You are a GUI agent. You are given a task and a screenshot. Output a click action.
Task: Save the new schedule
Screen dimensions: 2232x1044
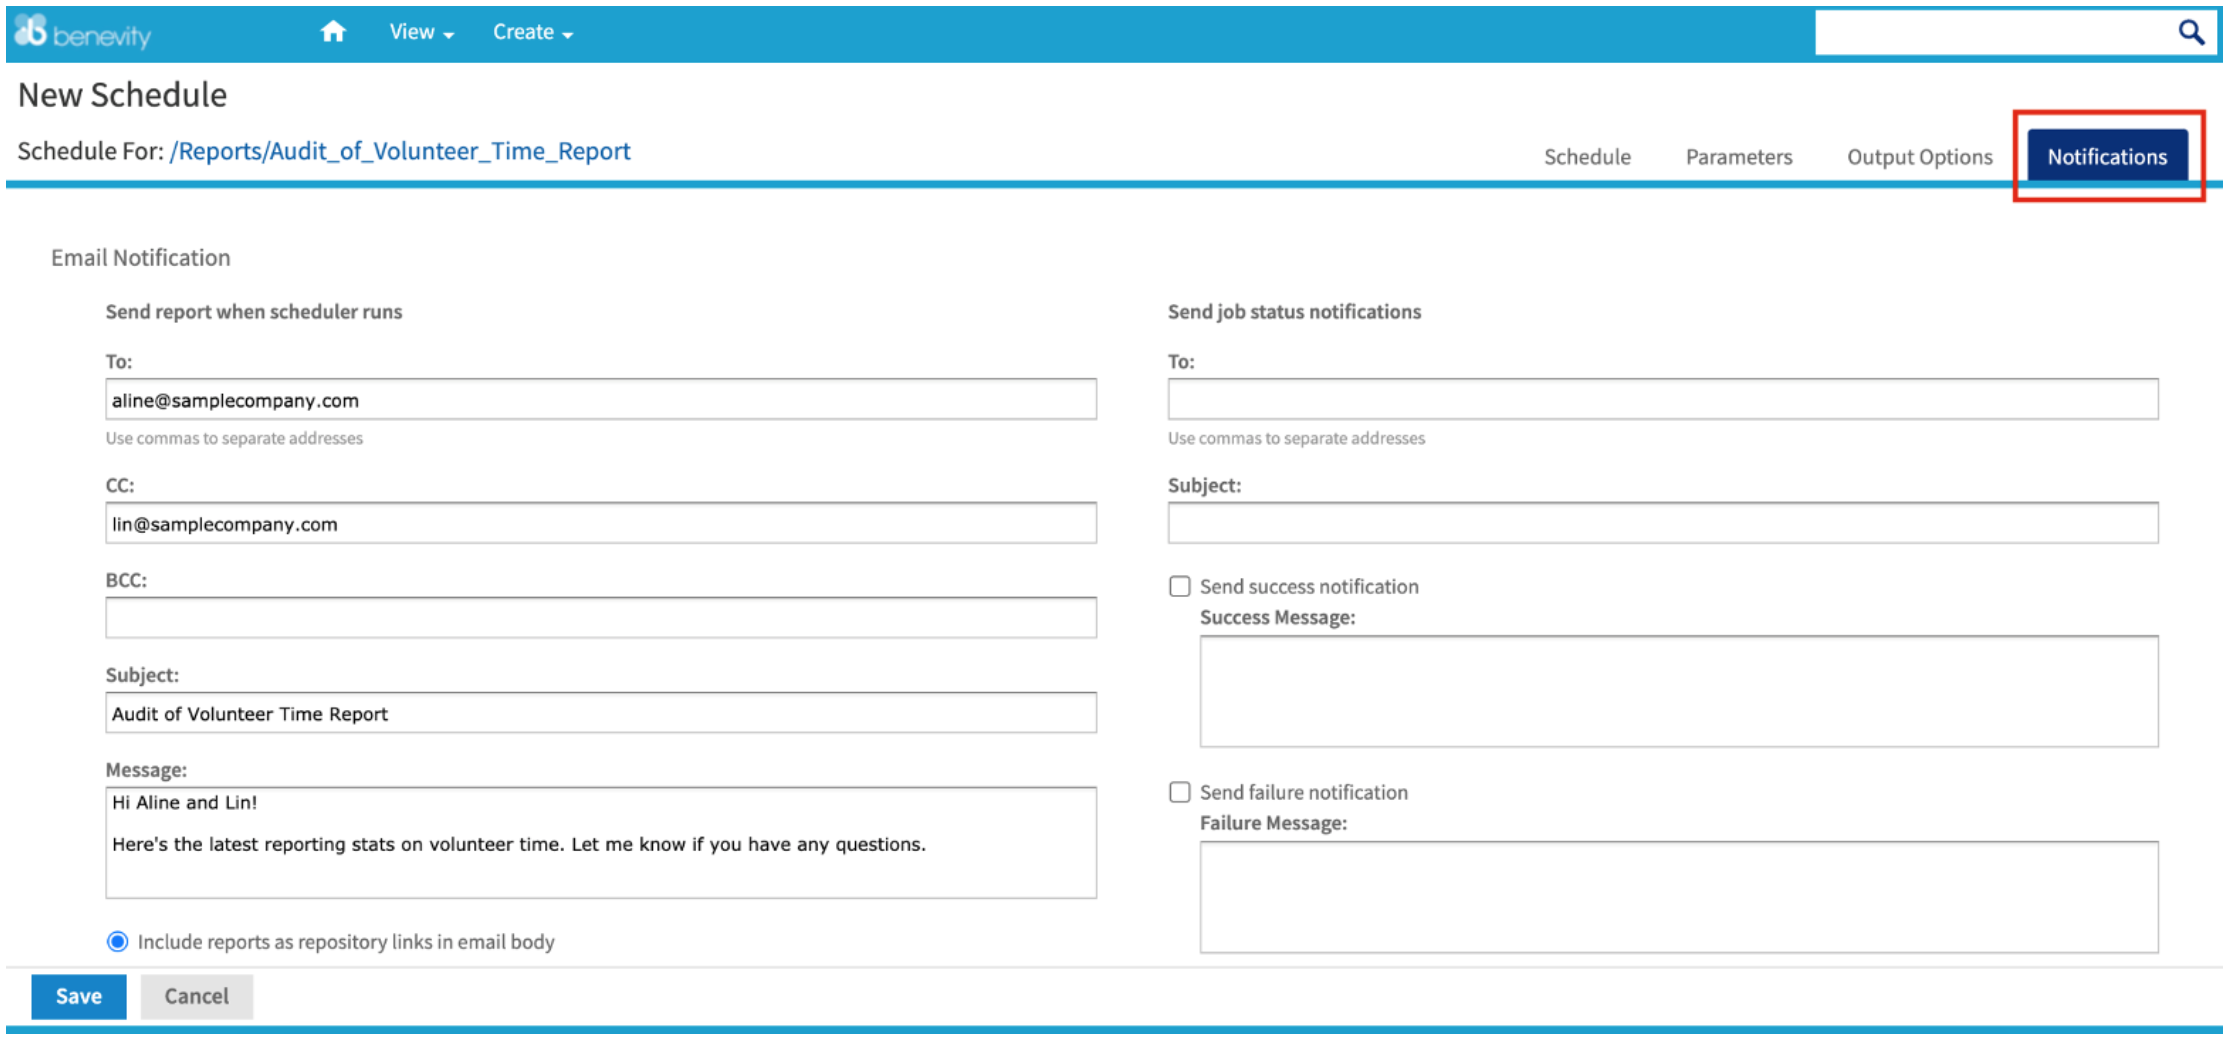click(79, 996)
